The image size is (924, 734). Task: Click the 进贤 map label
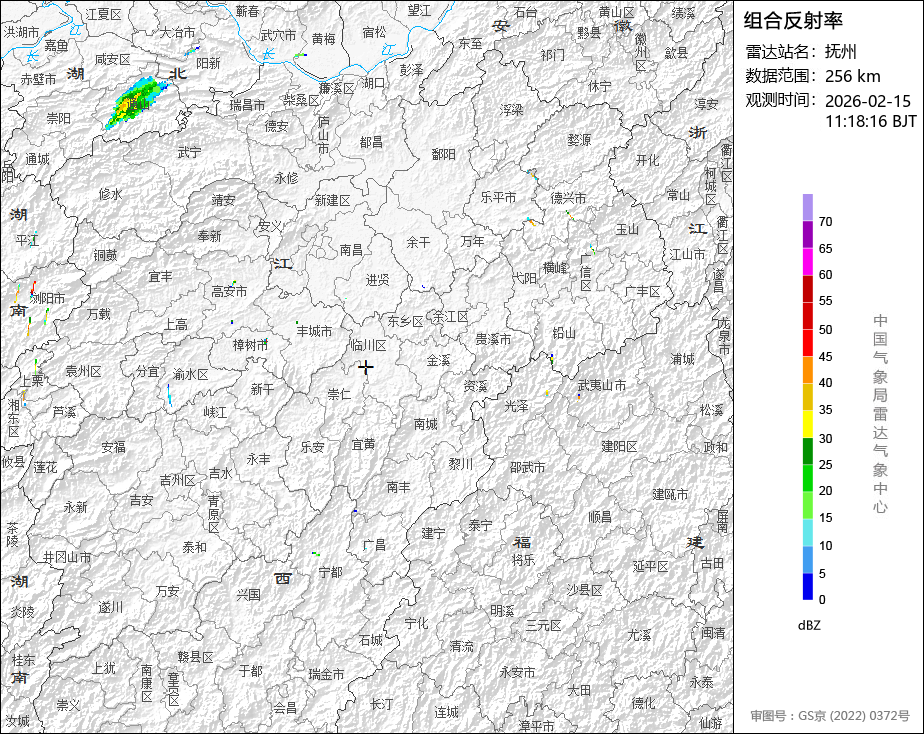click(377, 280)
